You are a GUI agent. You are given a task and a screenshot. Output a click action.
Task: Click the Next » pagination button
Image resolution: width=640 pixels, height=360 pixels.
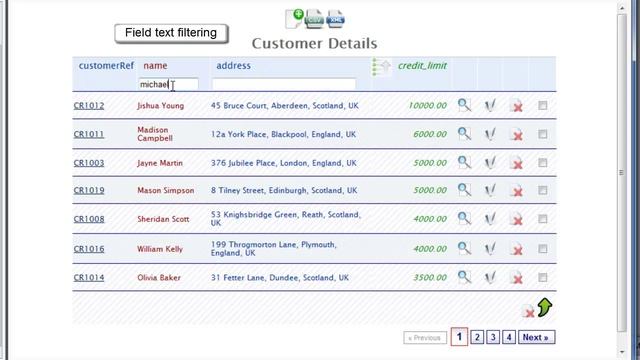pyautogui.click(x=536, y=337)
